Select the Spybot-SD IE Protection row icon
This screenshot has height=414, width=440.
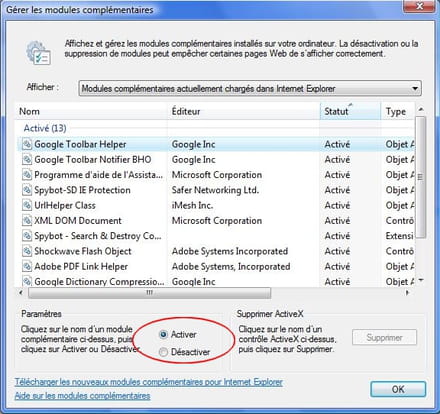click(27, 190)
